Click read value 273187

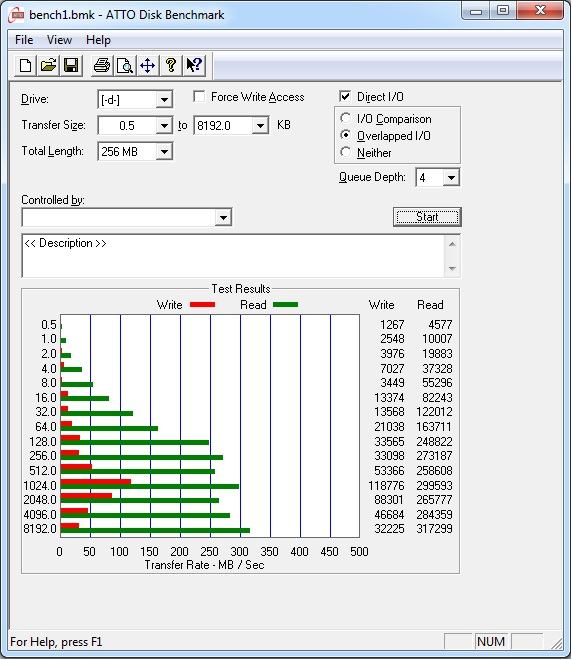pos(434,456)
